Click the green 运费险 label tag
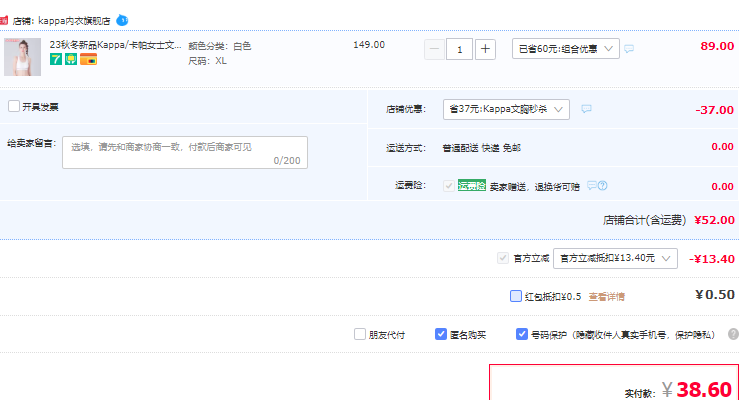This screenshot has width=742, height=400. tap(472, 186)
